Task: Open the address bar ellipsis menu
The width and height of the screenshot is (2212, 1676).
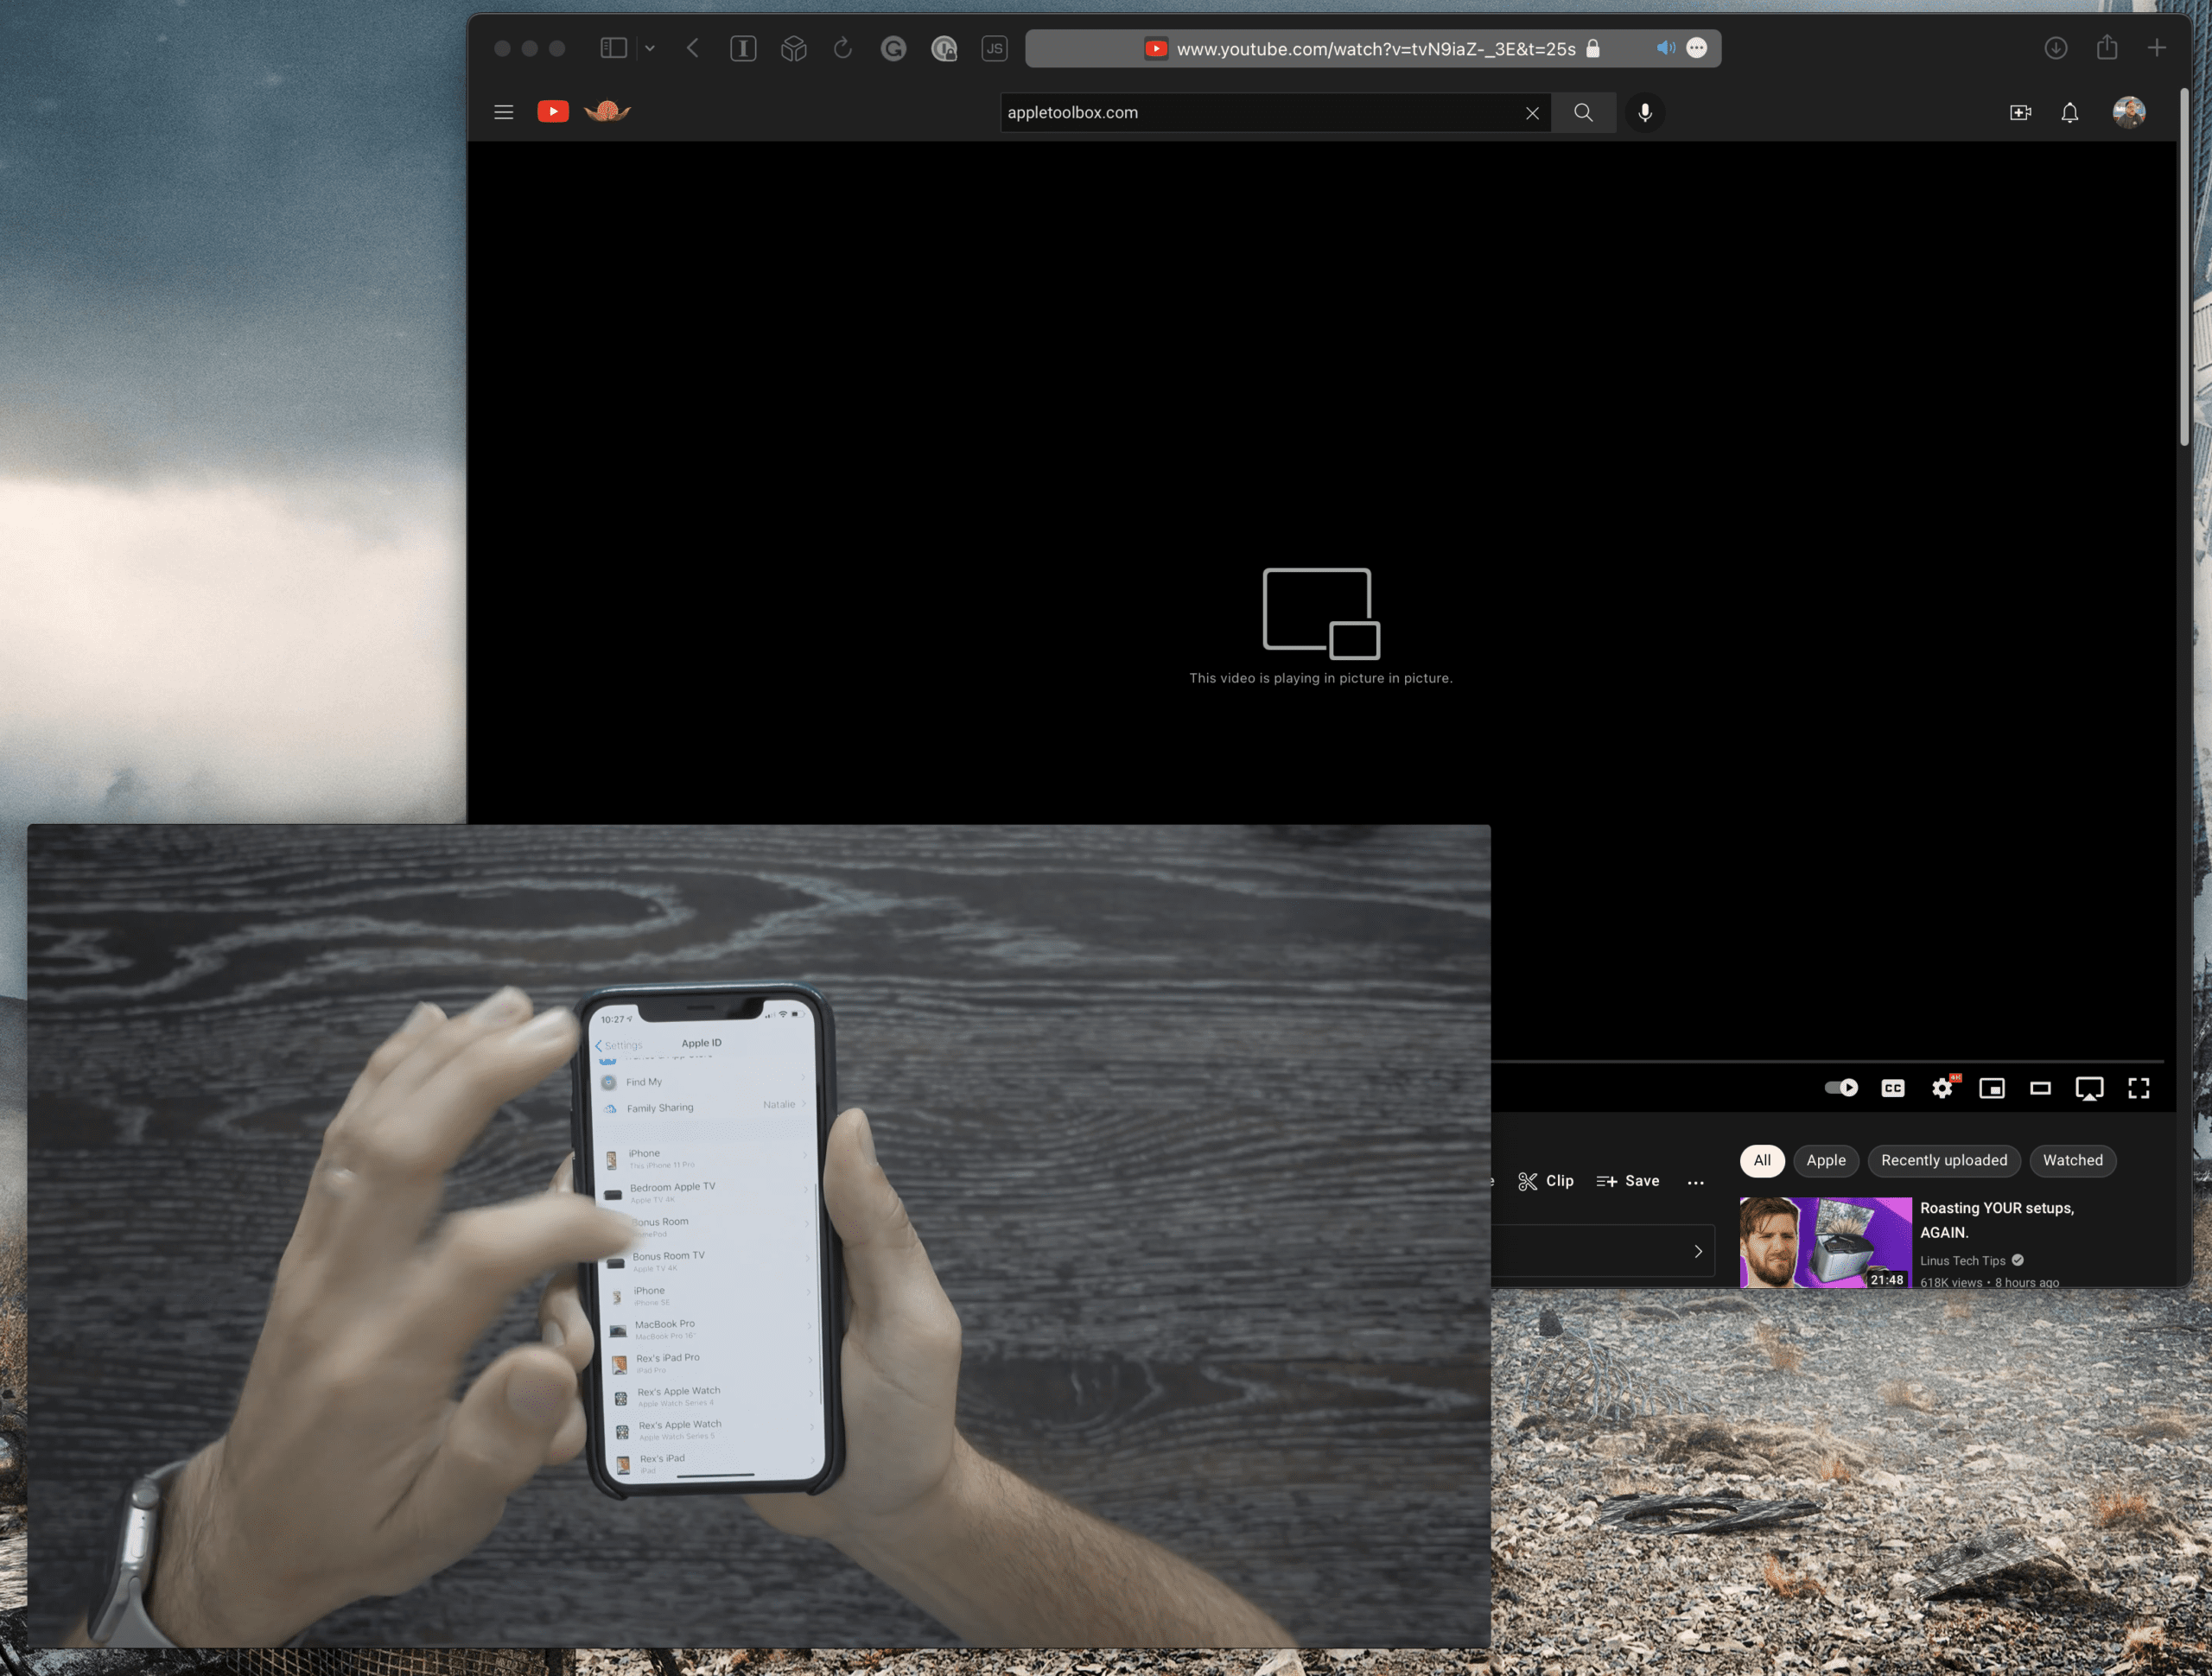Action: 1697,48
